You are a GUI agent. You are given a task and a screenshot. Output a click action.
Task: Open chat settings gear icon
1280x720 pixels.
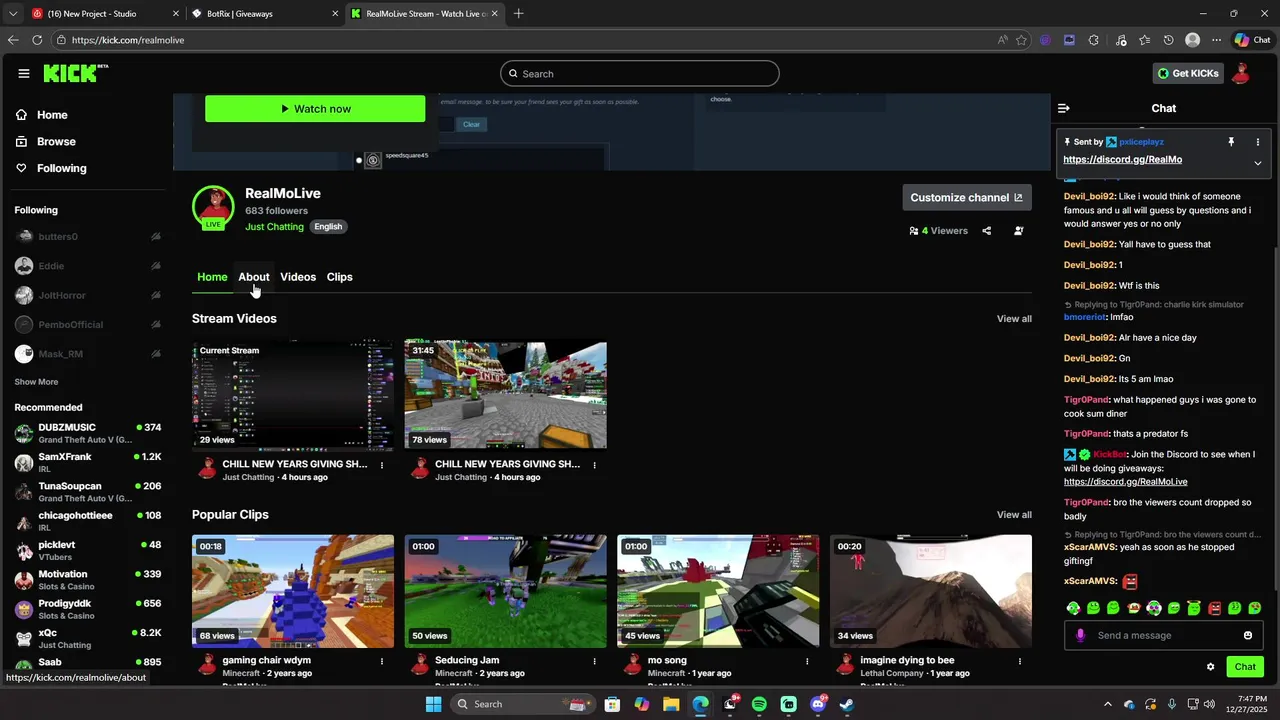1210,667
